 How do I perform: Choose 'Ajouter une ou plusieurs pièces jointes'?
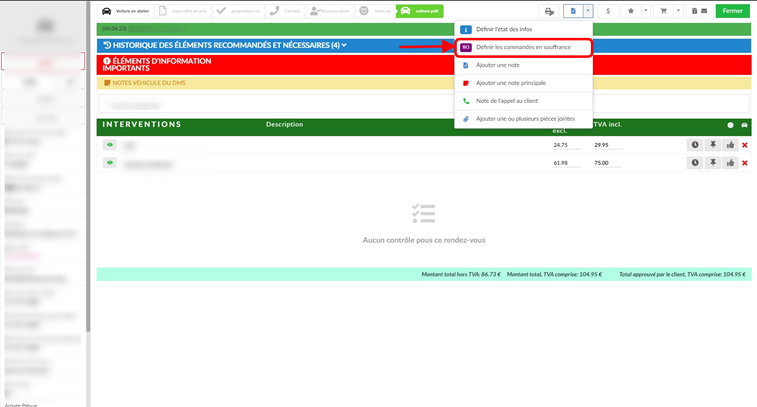pos(523,119)
